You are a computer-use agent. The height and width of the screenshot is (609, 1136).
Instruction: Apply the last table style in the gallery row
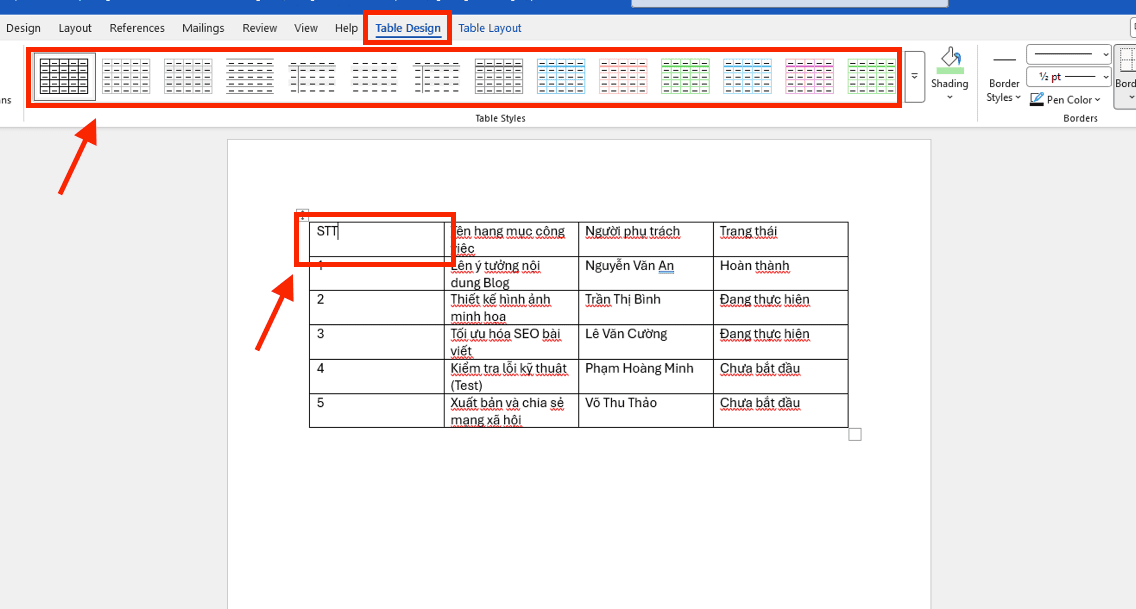(871, 77)
